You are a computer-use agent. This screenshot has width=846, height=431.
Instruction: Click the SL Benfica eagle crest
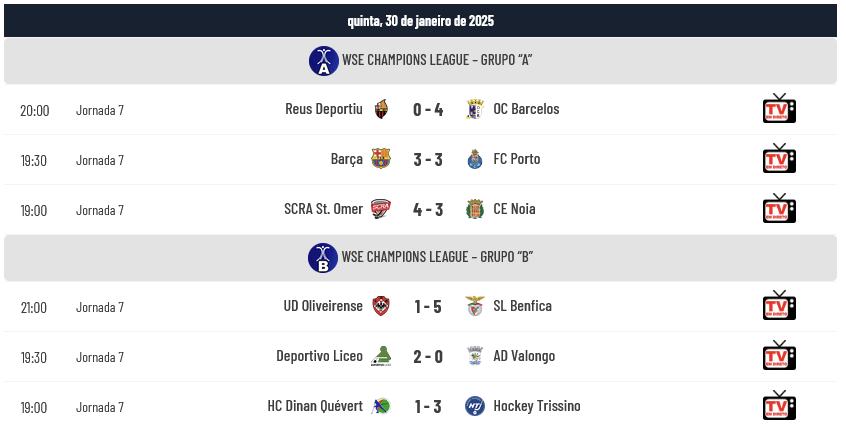click(x=475, y=306)
